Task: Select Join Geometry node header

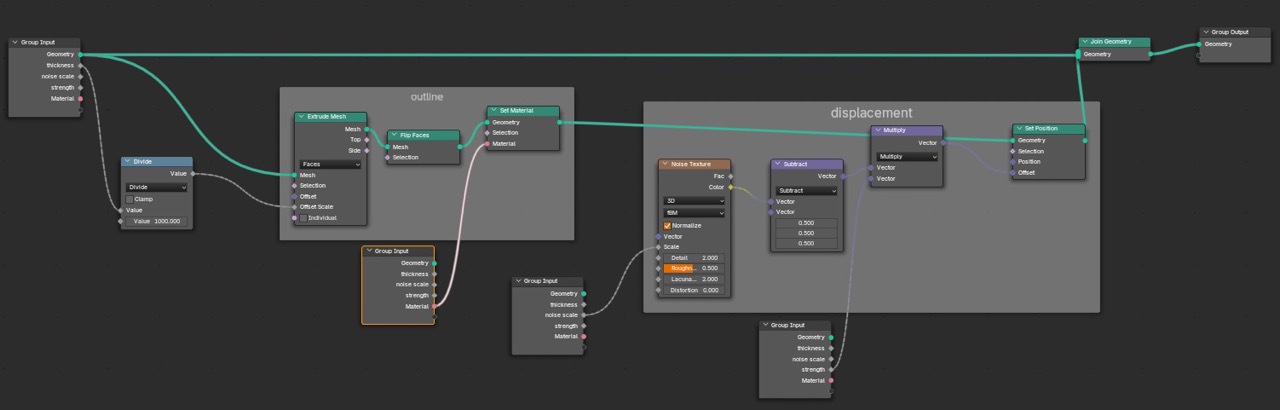Action: coord(1114,42)
